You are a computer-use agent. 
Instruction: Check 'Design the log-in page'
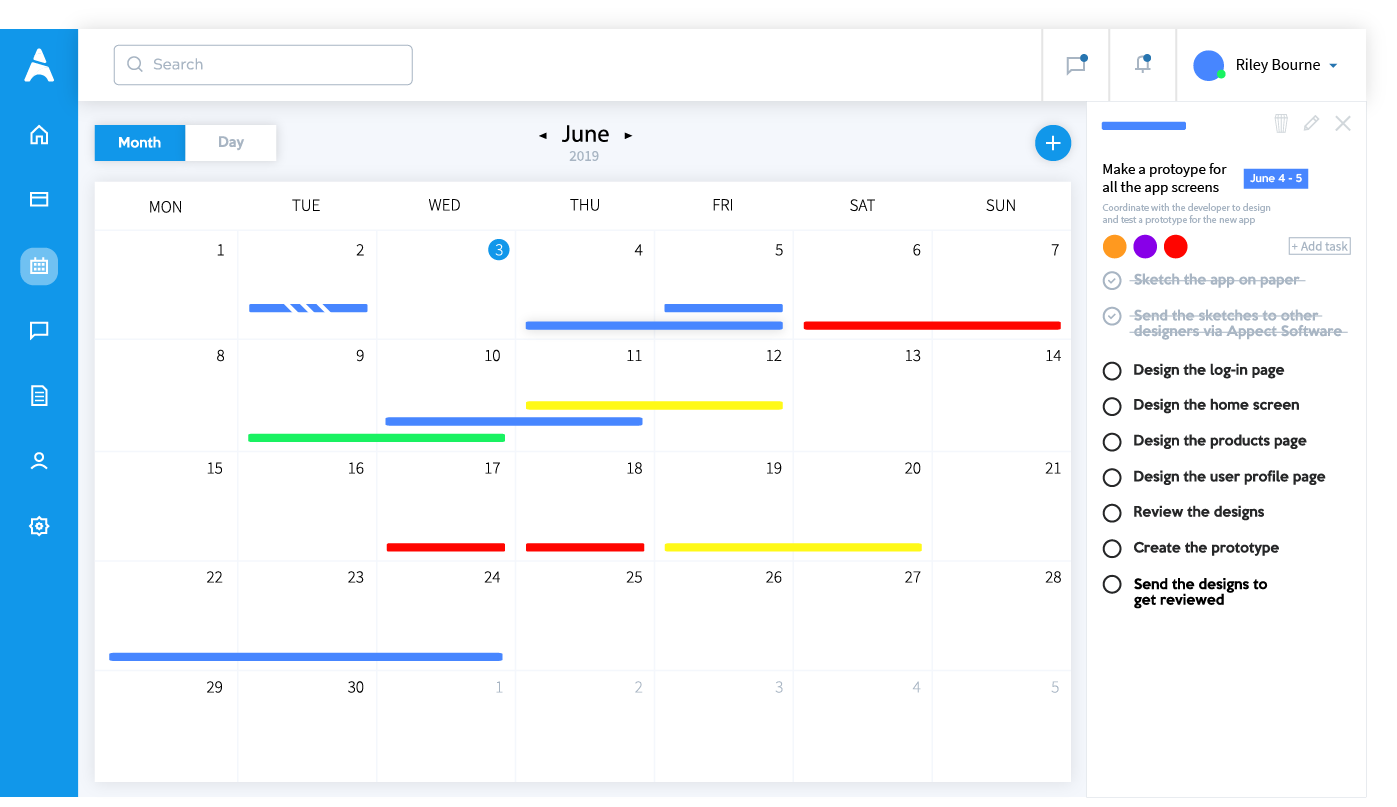click(1112, 371)
